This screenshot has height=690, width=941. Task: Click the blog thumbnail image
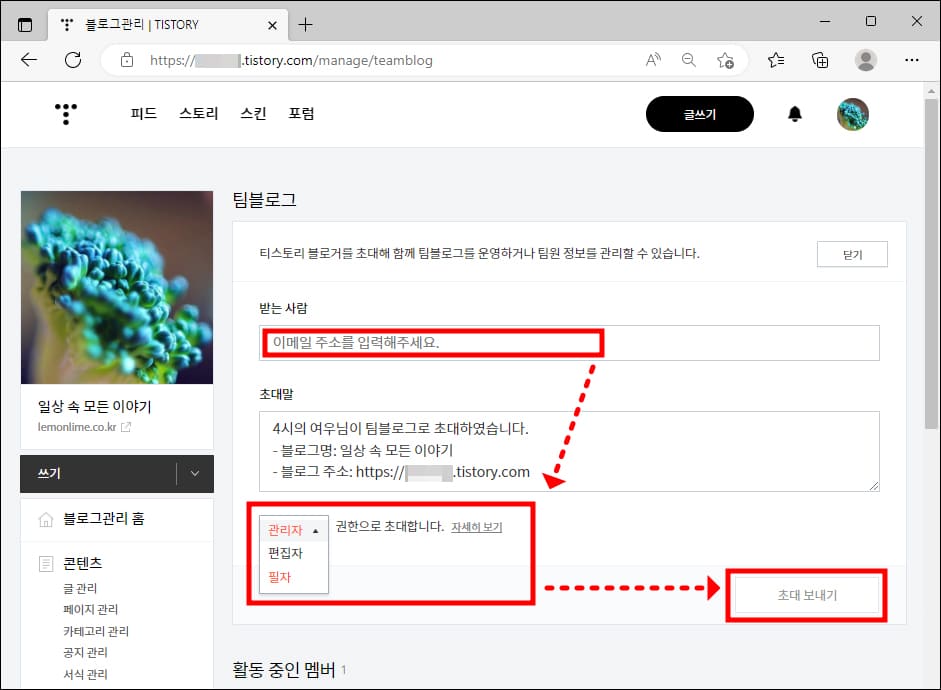(116, 287)
